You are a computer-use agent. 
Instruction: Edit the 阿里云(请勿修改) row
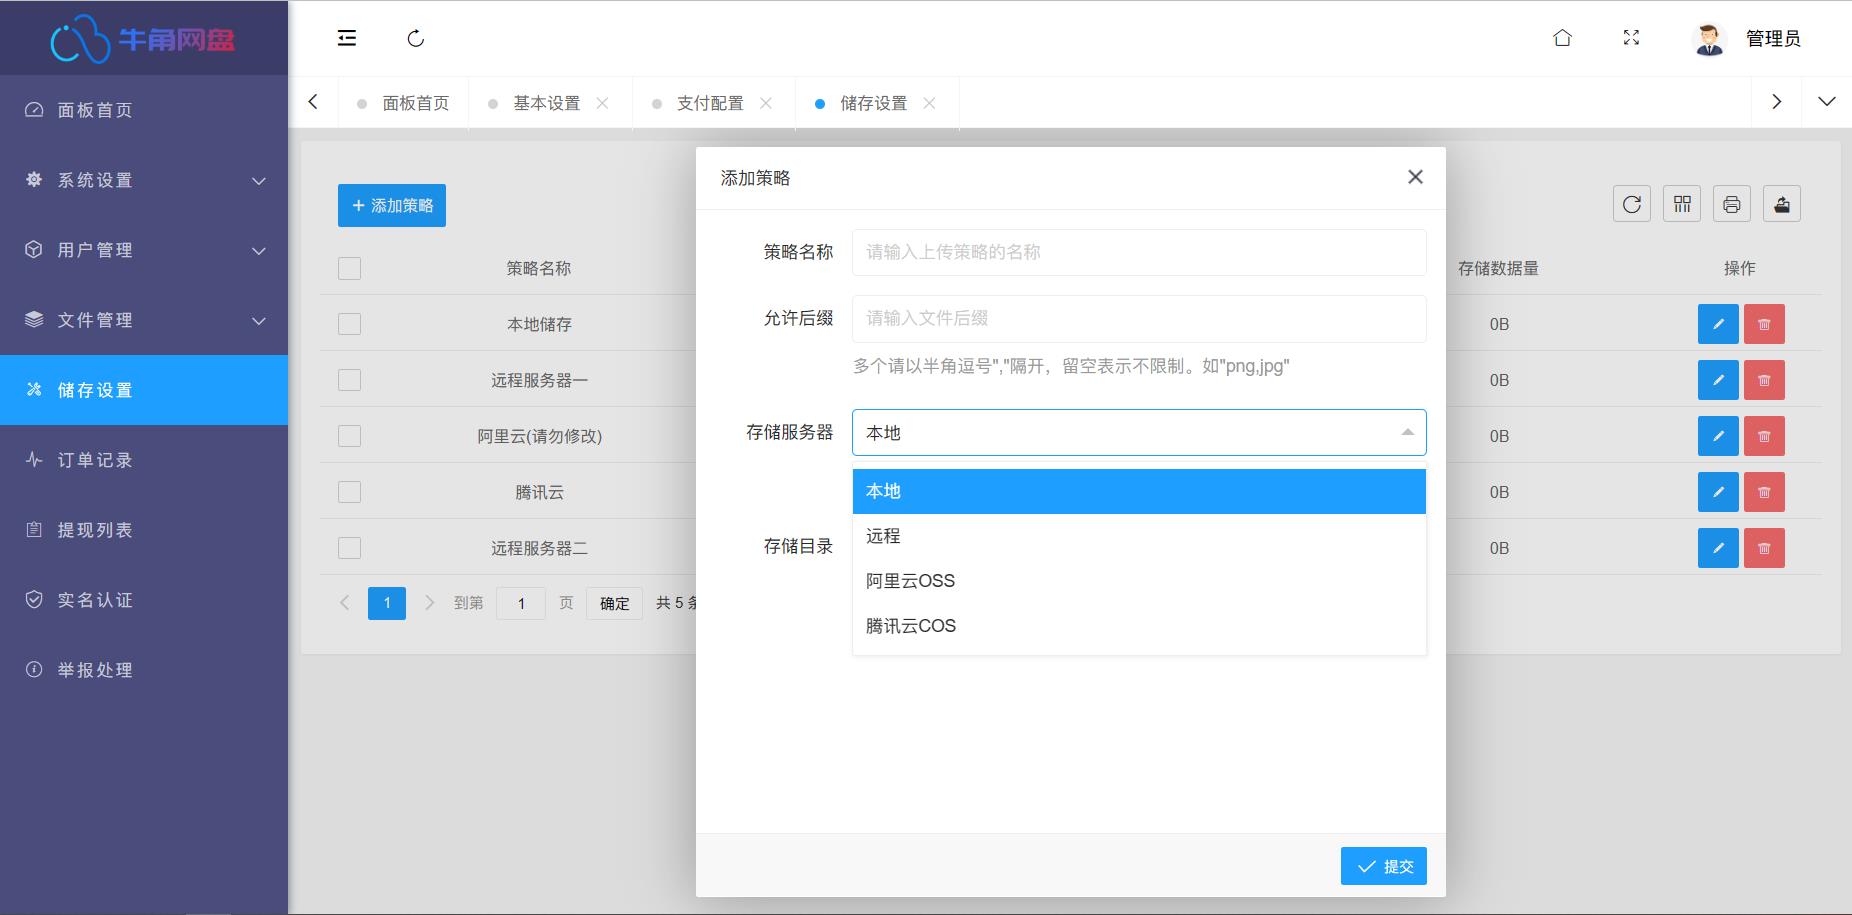[x=1718, y=436]
